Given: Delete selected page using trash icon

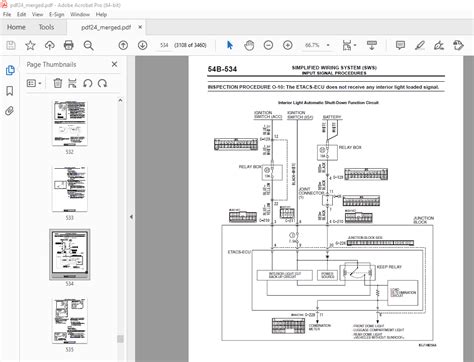Looking at the screenshot, I should [x=58, y=83].
